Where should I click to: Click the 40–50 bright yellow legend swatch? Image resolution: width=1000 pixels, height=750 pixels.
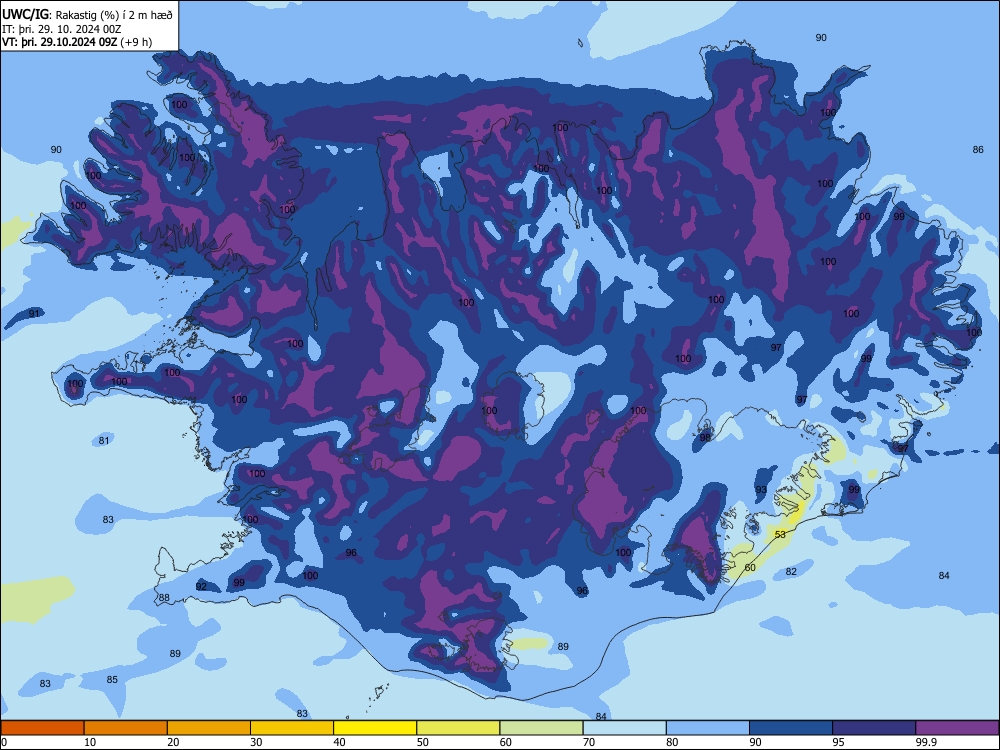click(375, 728)
